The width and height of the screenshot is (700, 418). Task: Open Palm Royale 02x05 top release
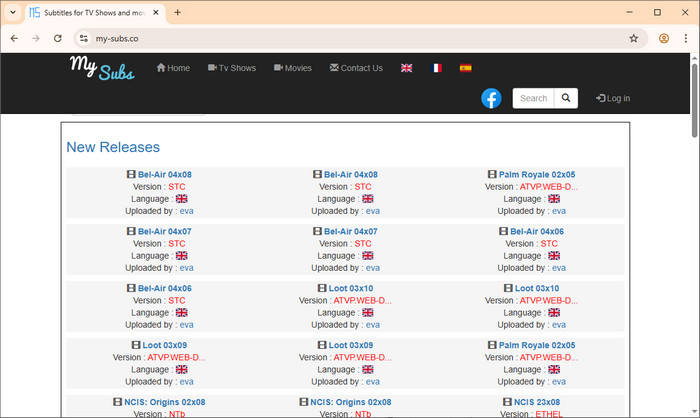[x=537, y=174]
